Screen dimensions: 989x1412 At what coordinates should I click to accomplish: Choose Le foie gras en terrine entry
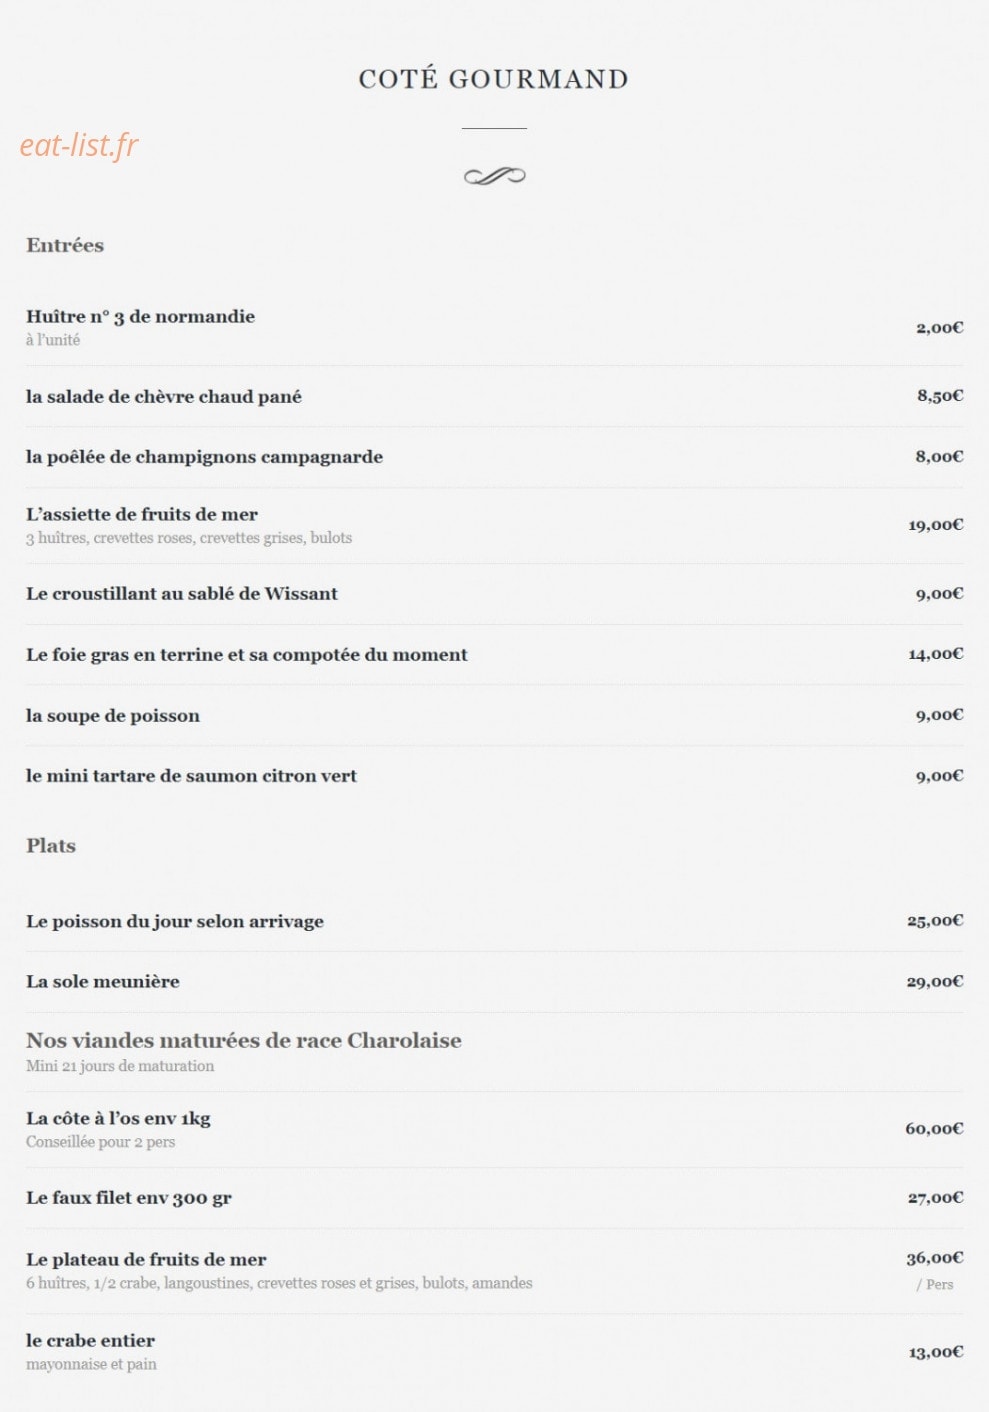(x=247, y=655)
